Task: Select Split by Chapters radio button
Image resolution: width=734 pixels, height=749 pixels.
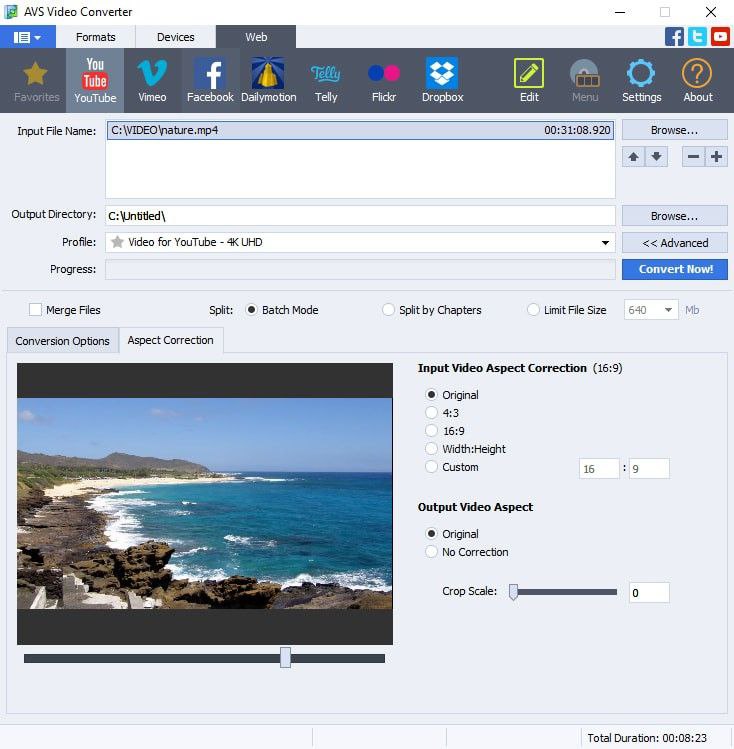Action: (x=389, y=310)
